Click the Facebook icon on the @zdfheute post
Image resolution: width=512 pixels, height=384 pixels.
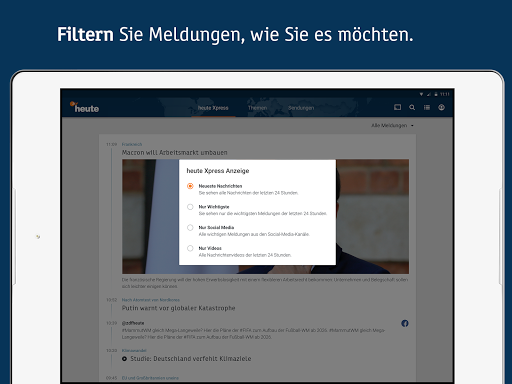pyautogui.click(x=405, y=323)
